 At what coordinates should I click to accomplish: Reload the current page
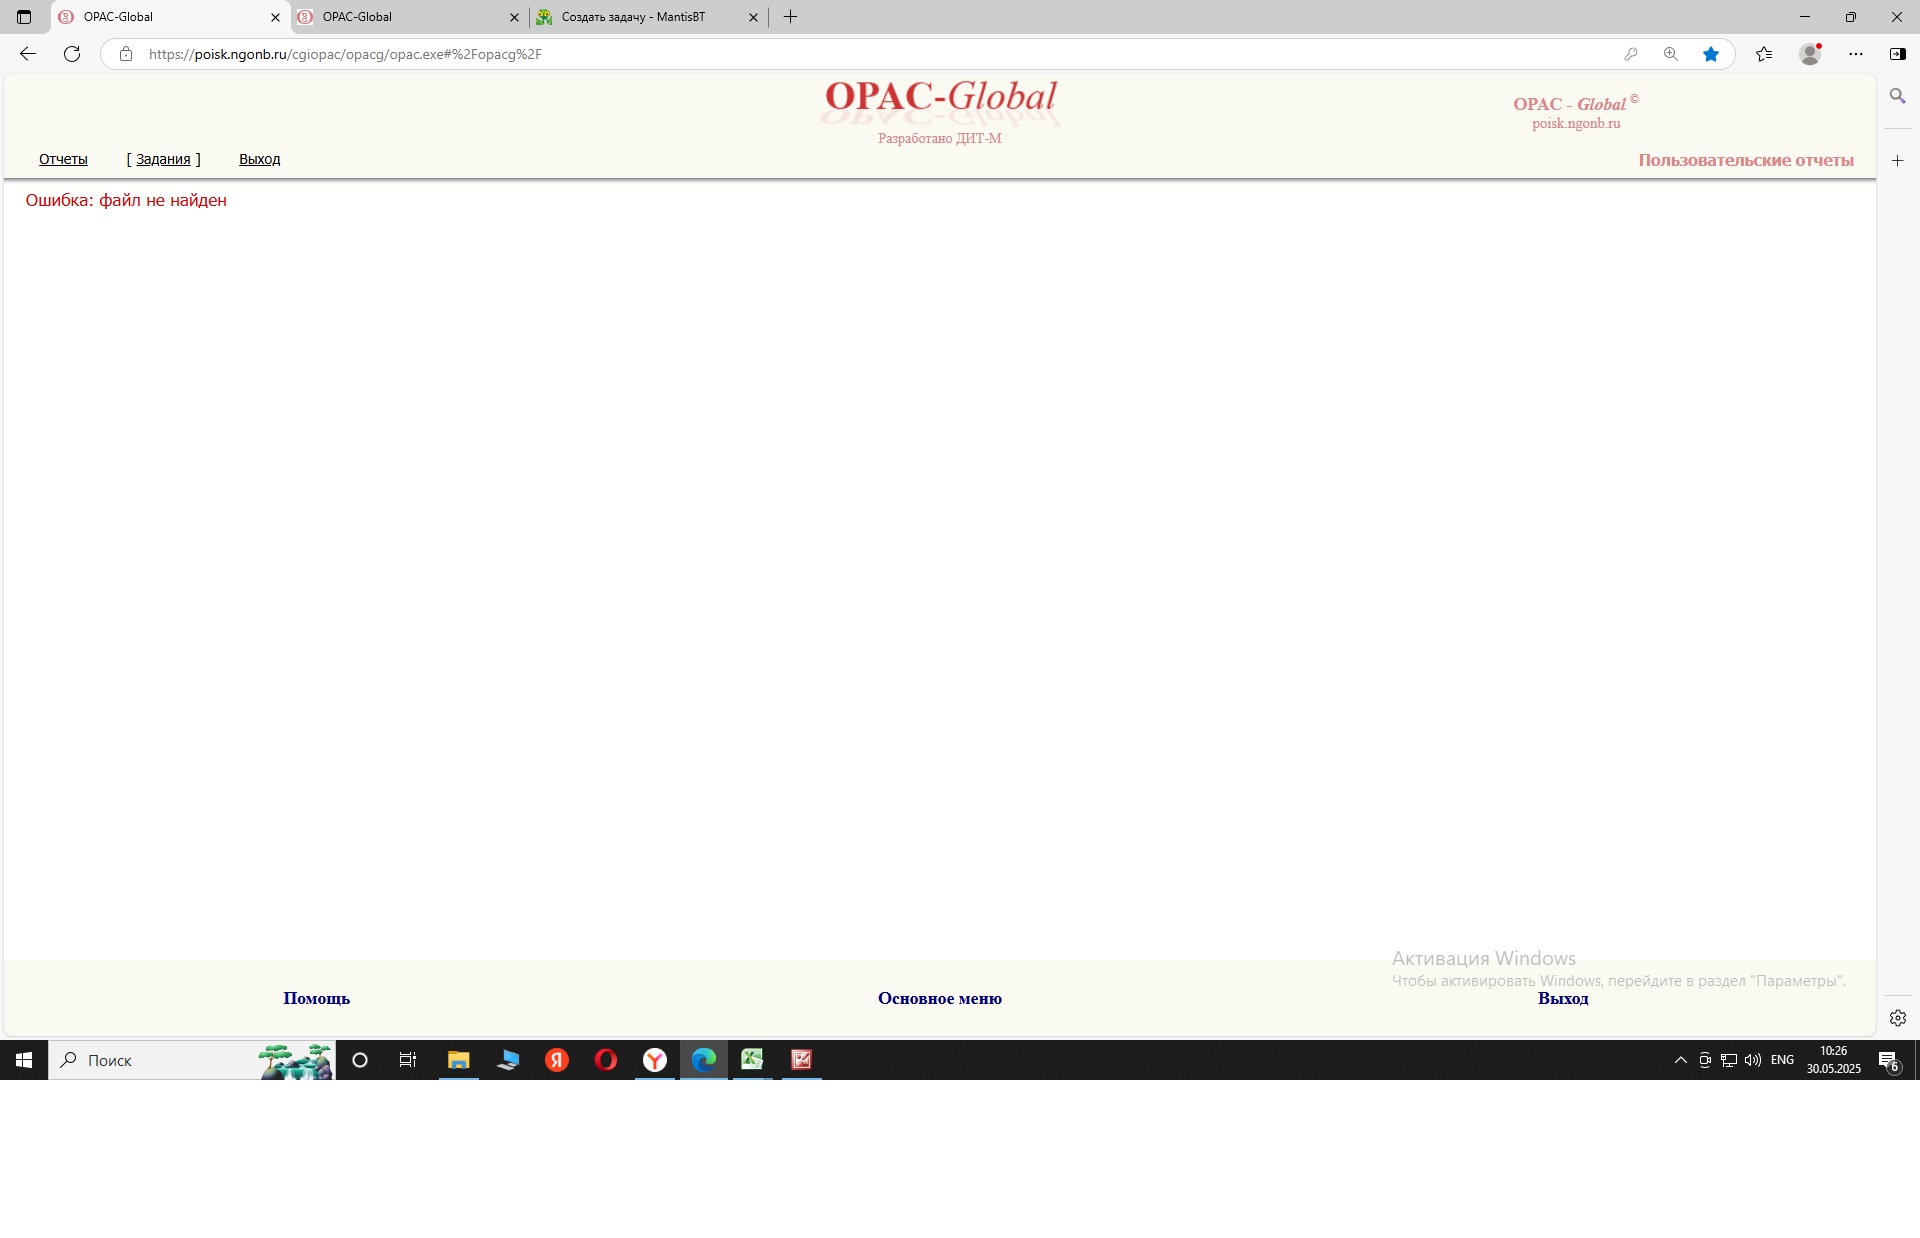[72, 54]
